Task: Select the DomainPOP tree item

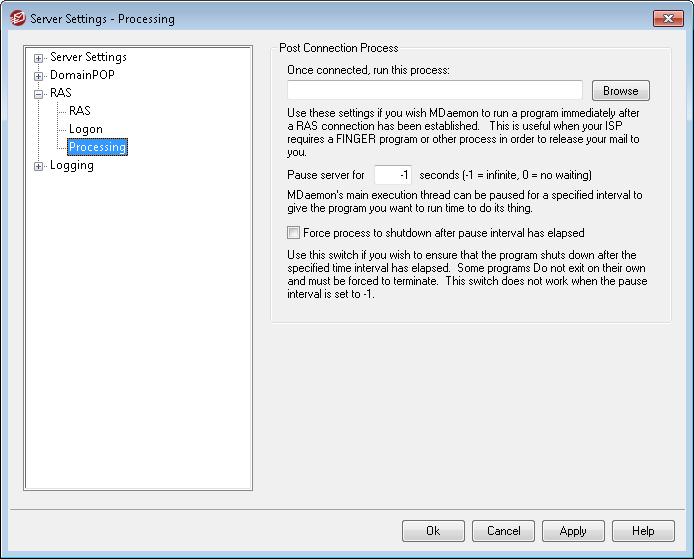Action: pyautogui.click(x=82, y=75)
